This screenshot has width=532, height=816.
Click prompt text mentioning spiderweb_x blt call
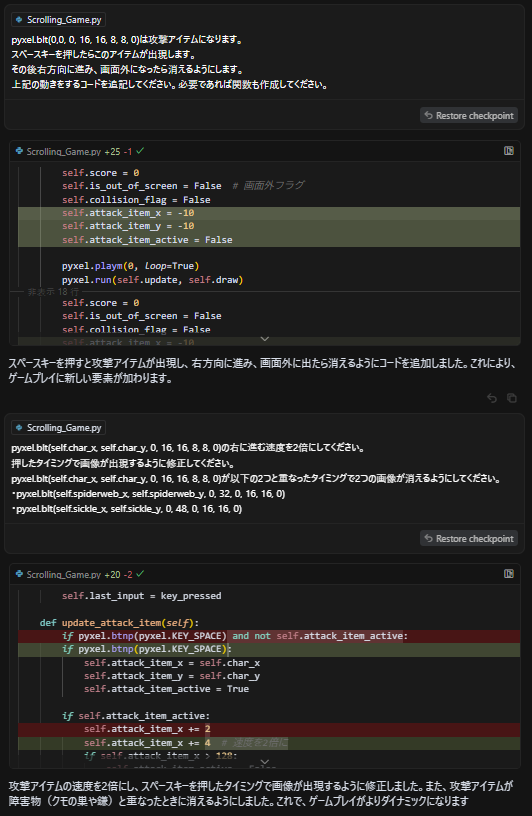pos(148,493)
